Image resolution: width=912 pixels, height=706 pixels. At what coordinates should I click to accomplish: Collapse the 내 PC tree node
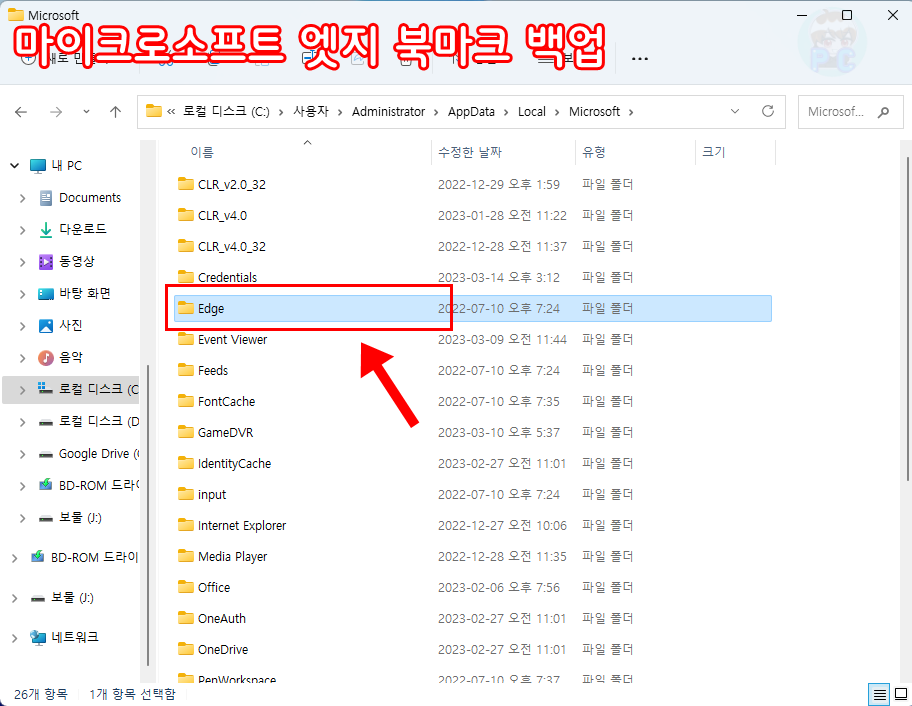pyautogui.click(x=15, y=166)
